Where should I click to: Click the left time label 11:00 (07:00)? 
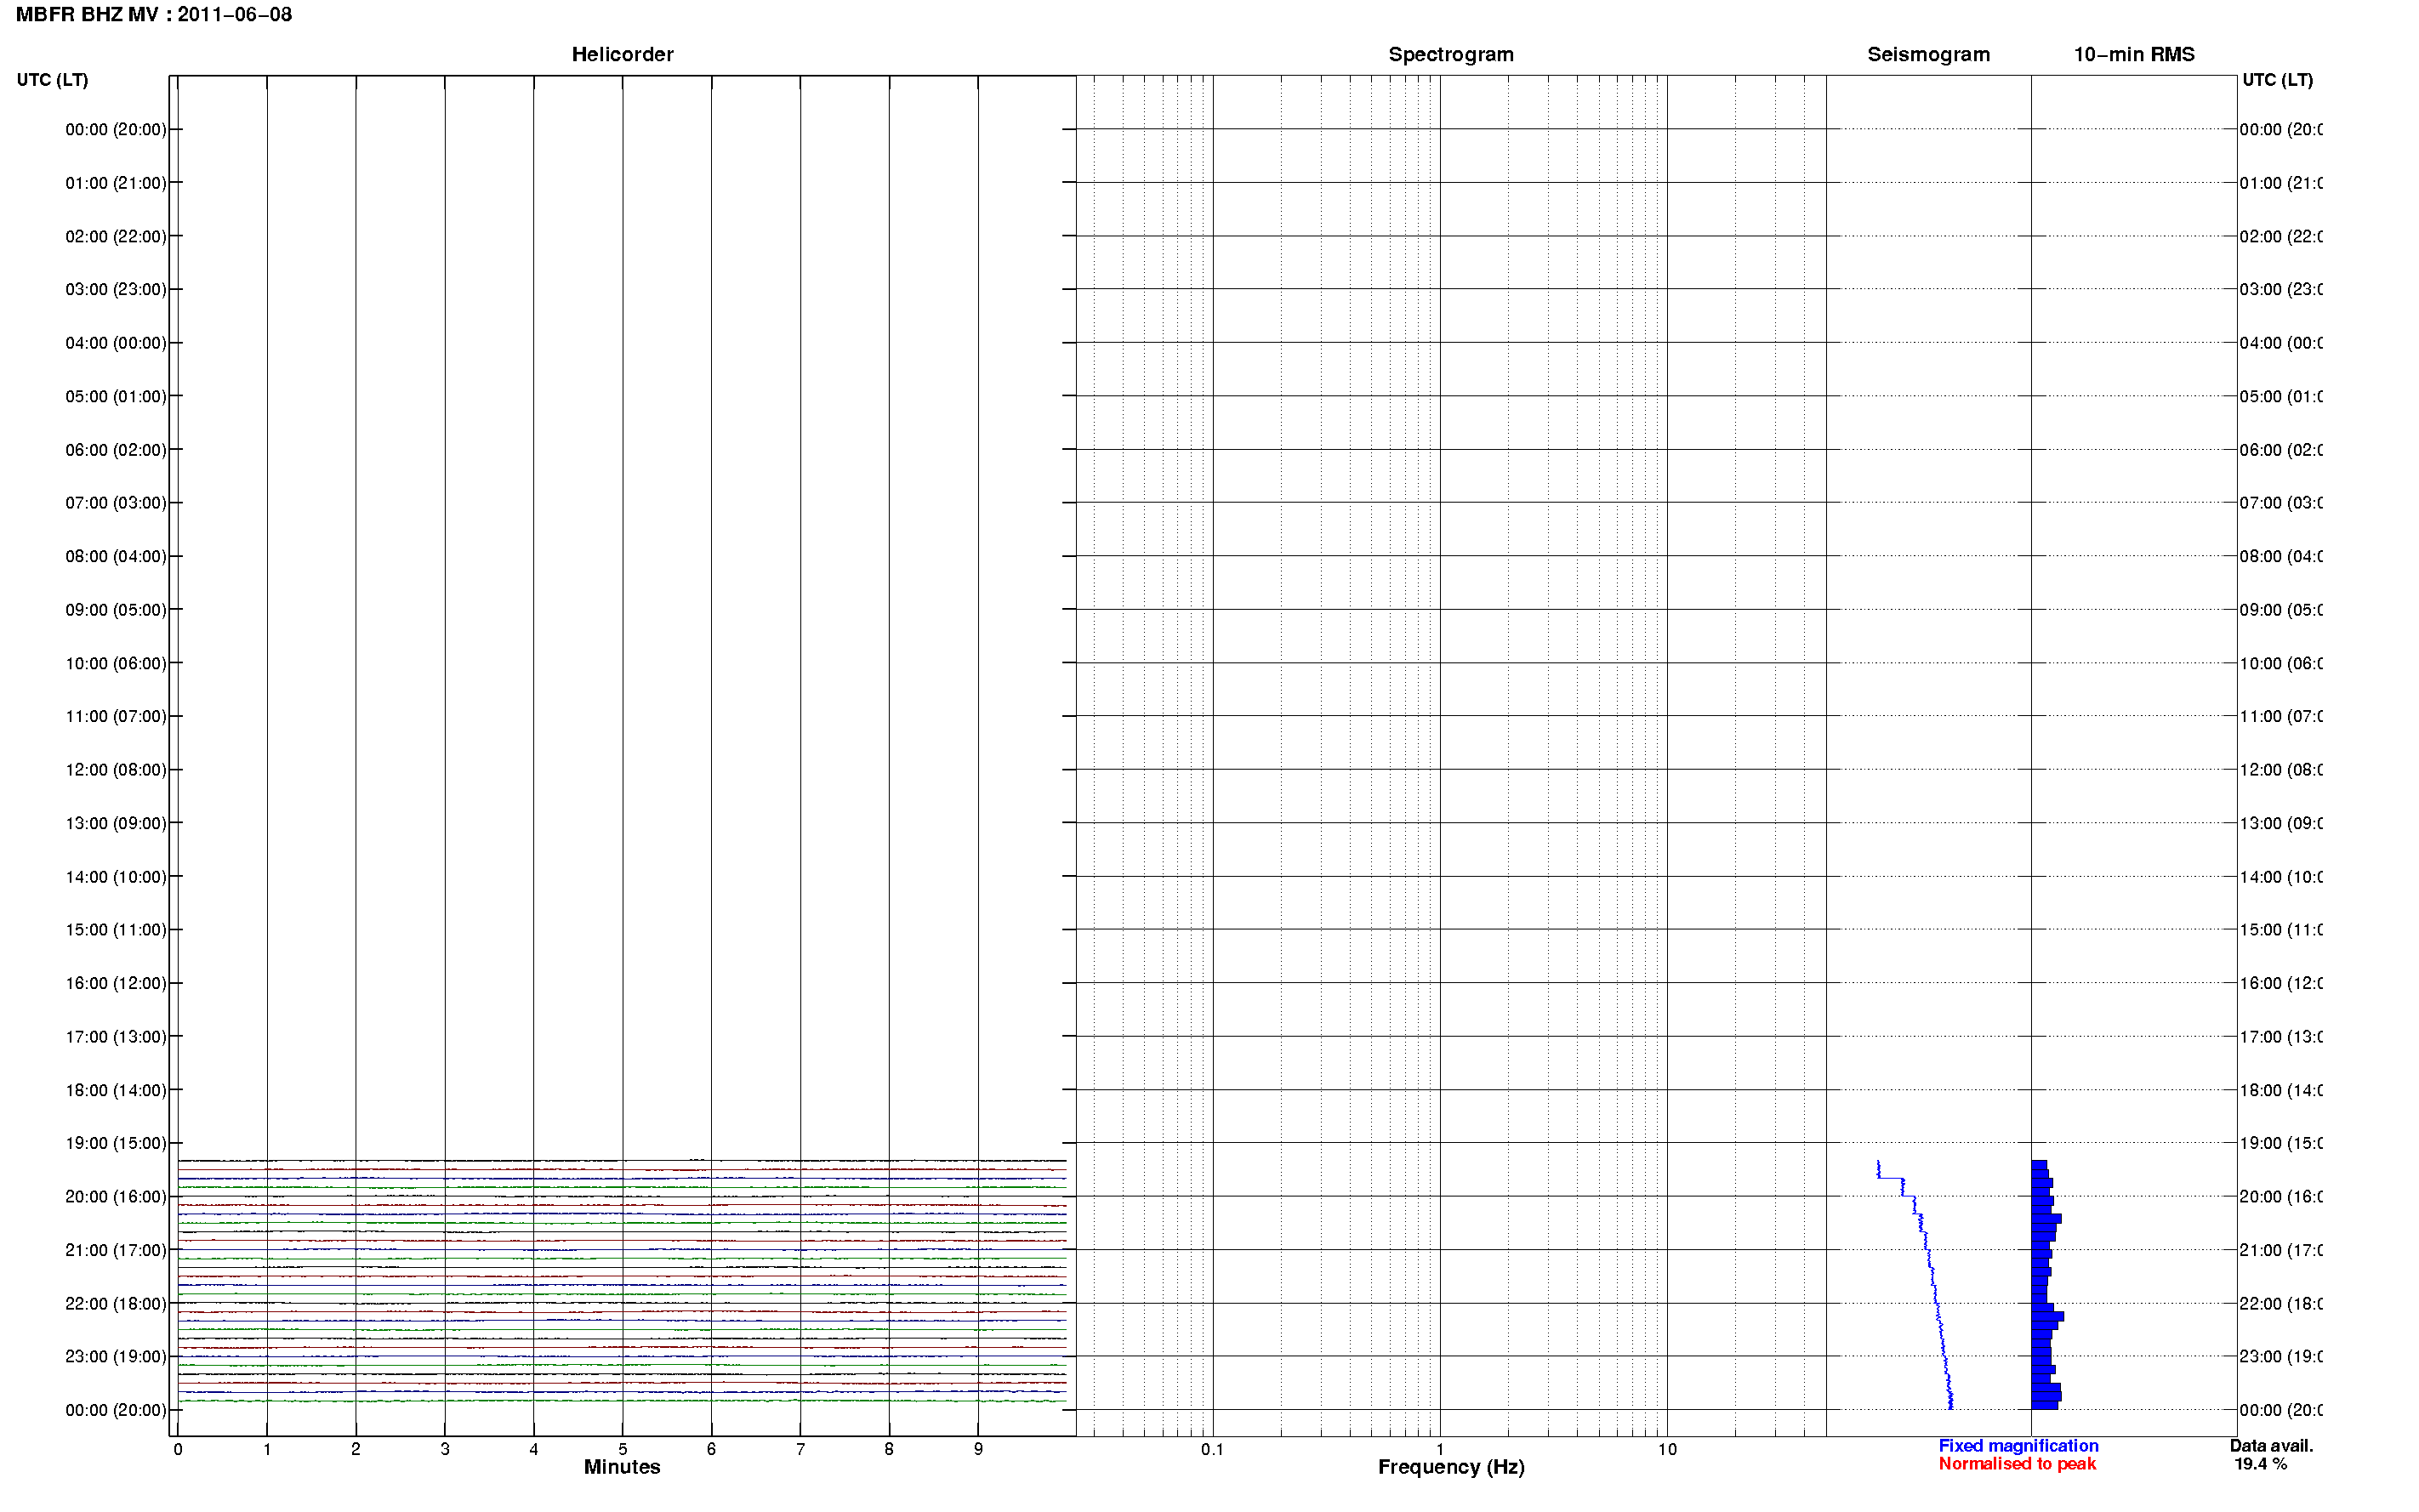click(x=116, y=717)
